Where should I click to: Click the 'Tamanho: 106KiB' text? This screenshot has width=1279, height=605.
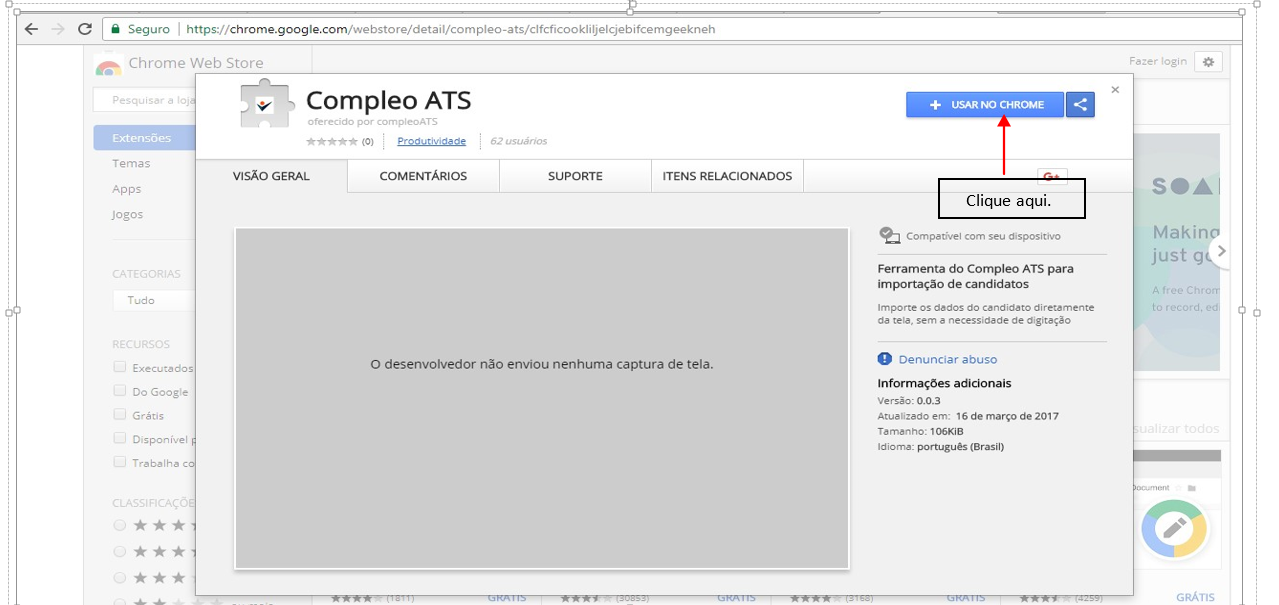(x=920, y=431)
